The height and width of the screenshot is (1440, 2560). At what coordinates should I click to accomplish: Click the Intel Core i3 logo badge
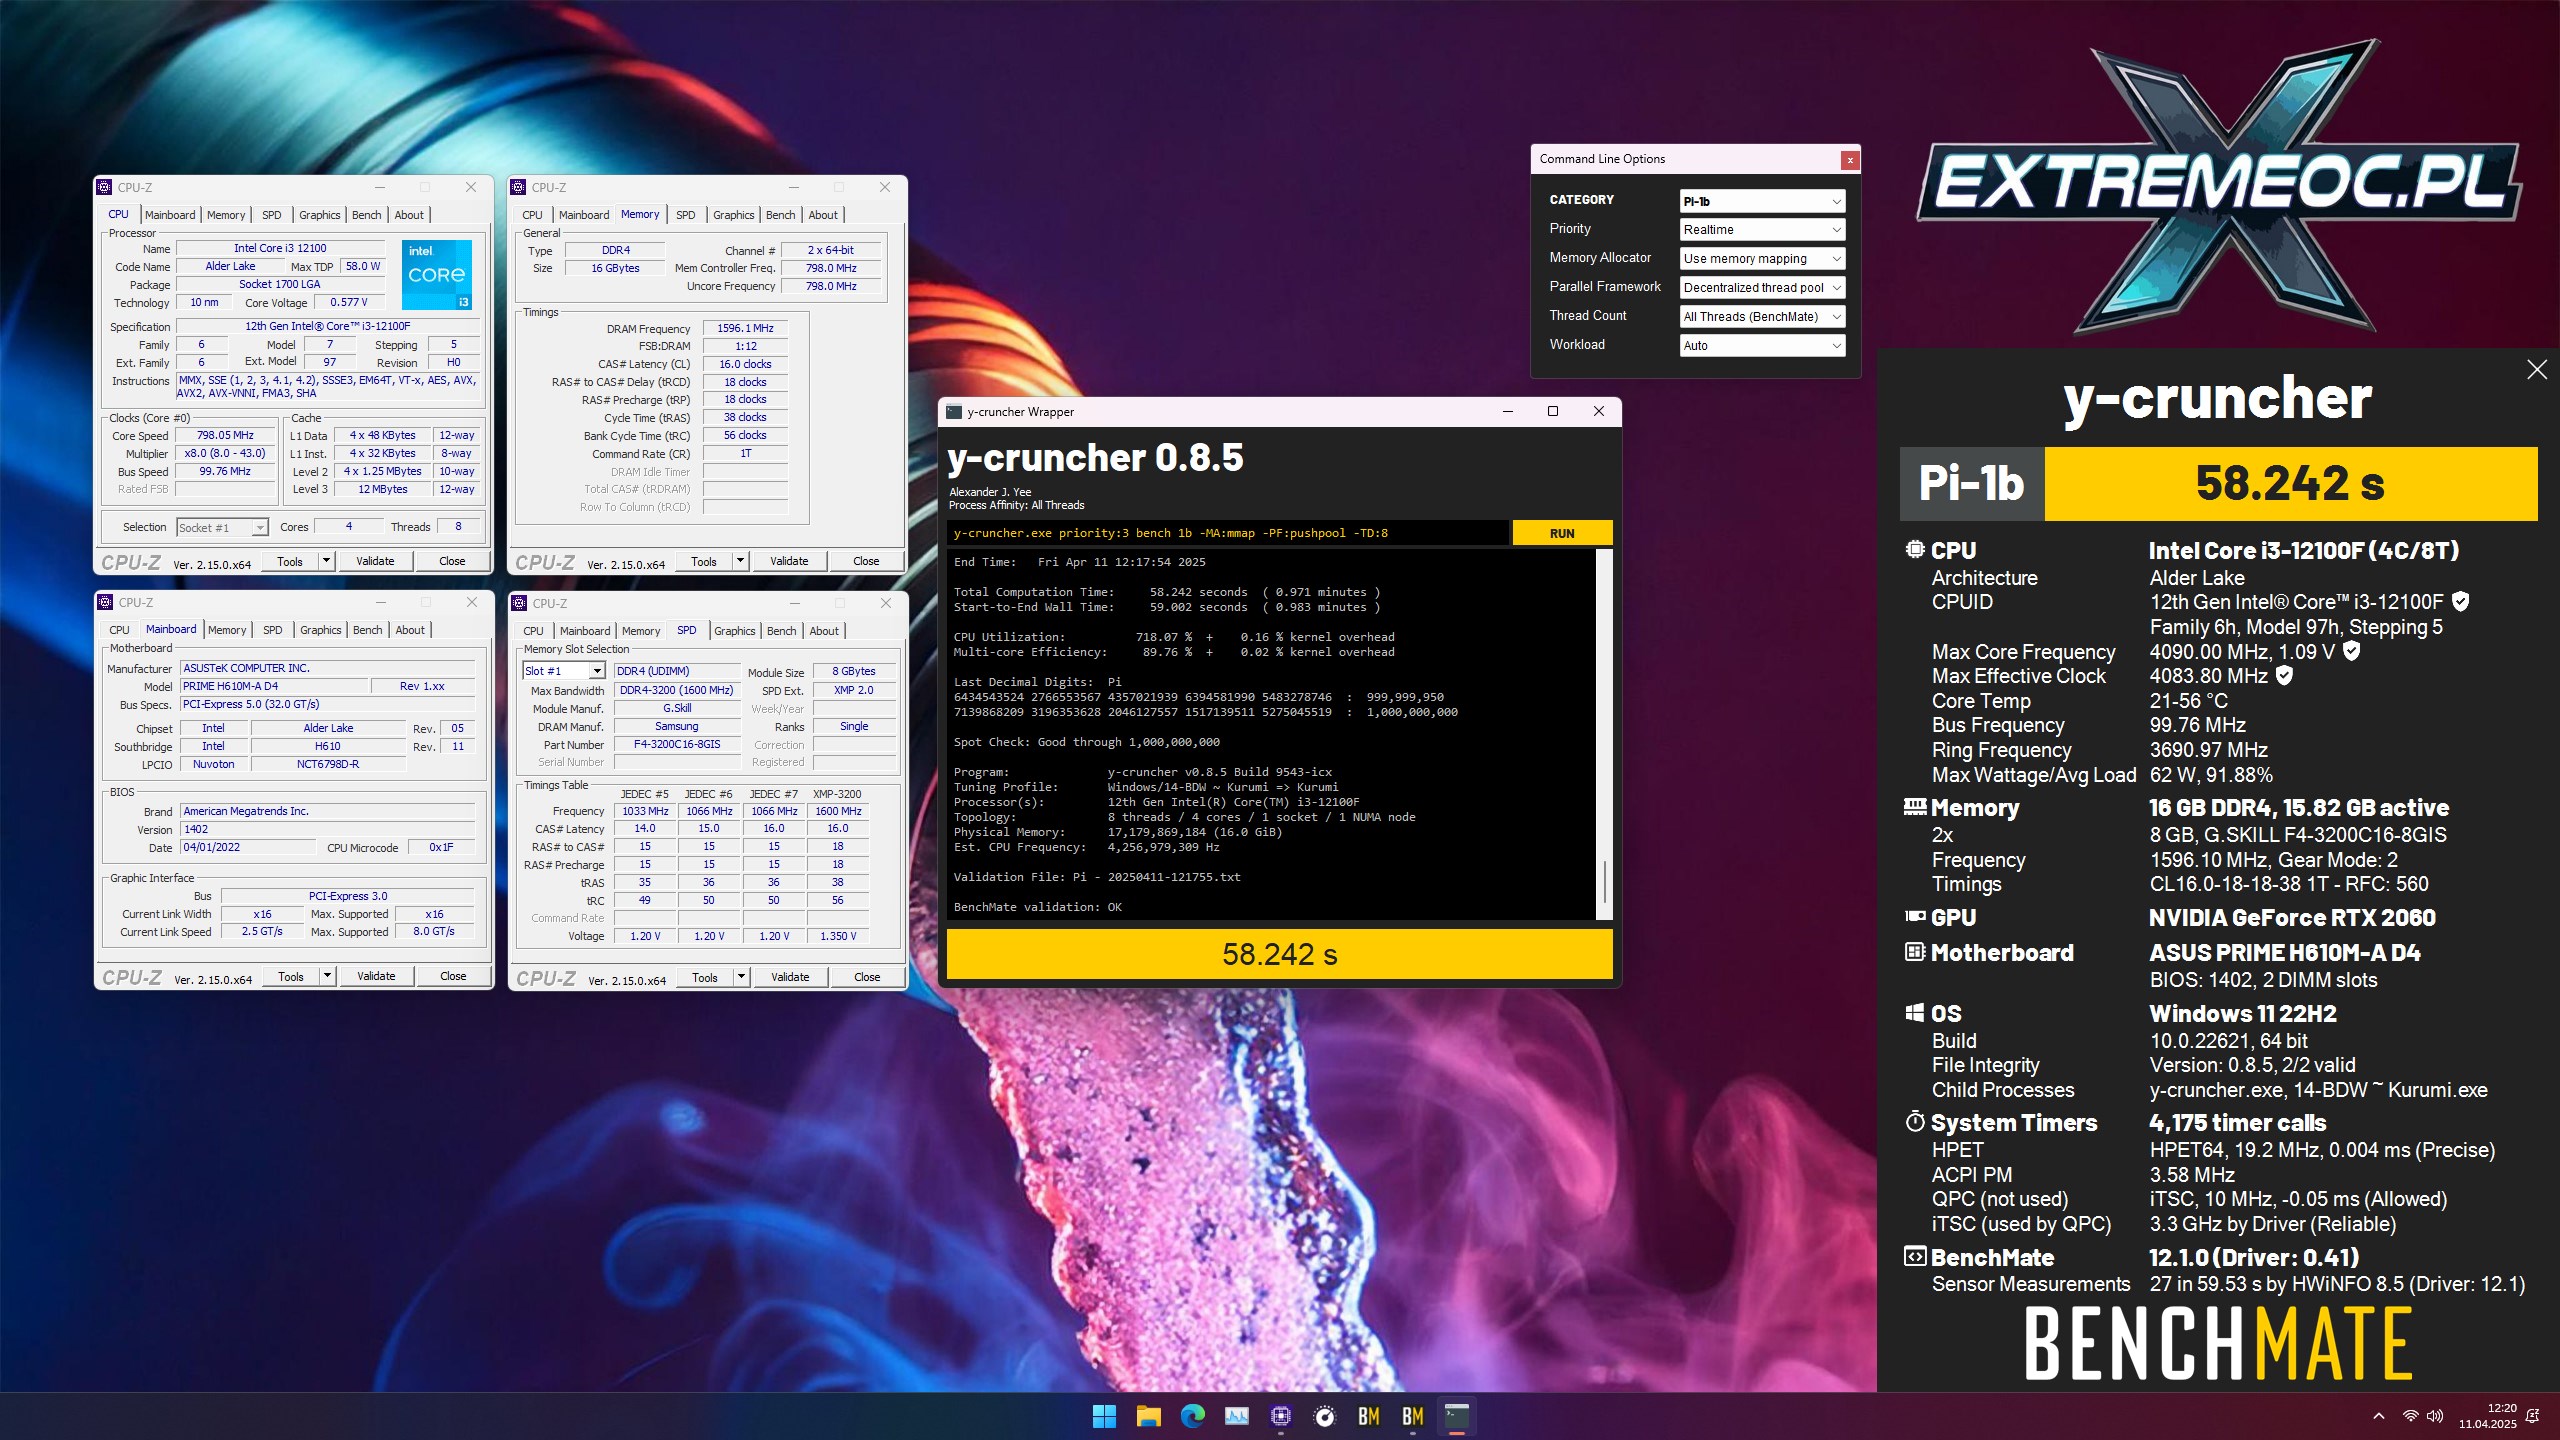click(x=437, y=274)
